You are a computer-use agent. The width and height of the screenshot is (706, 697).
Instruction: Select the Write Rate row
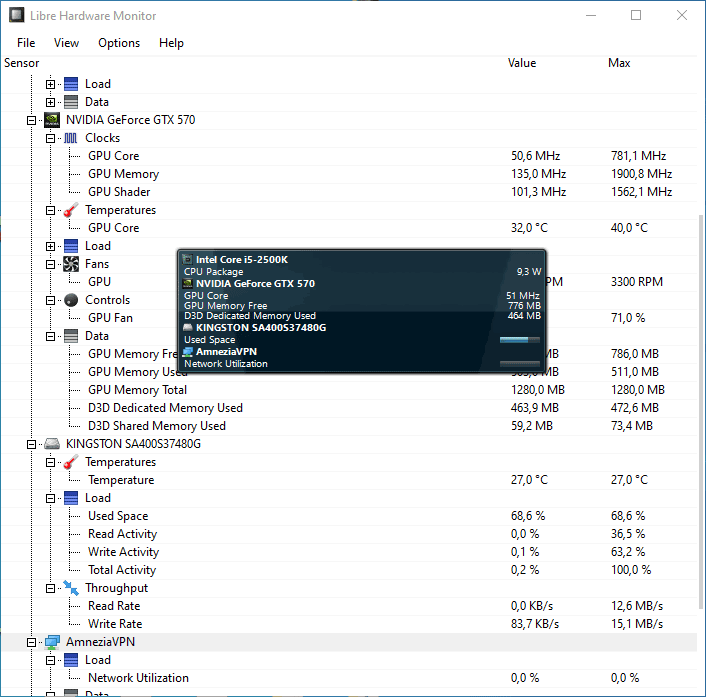click(x=349, y=625)
